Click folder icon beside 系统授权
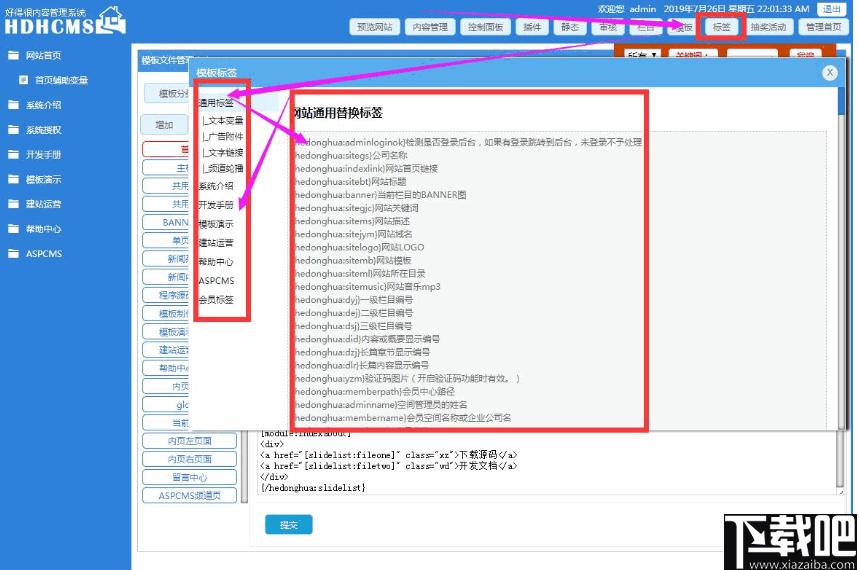 point(12,130)
